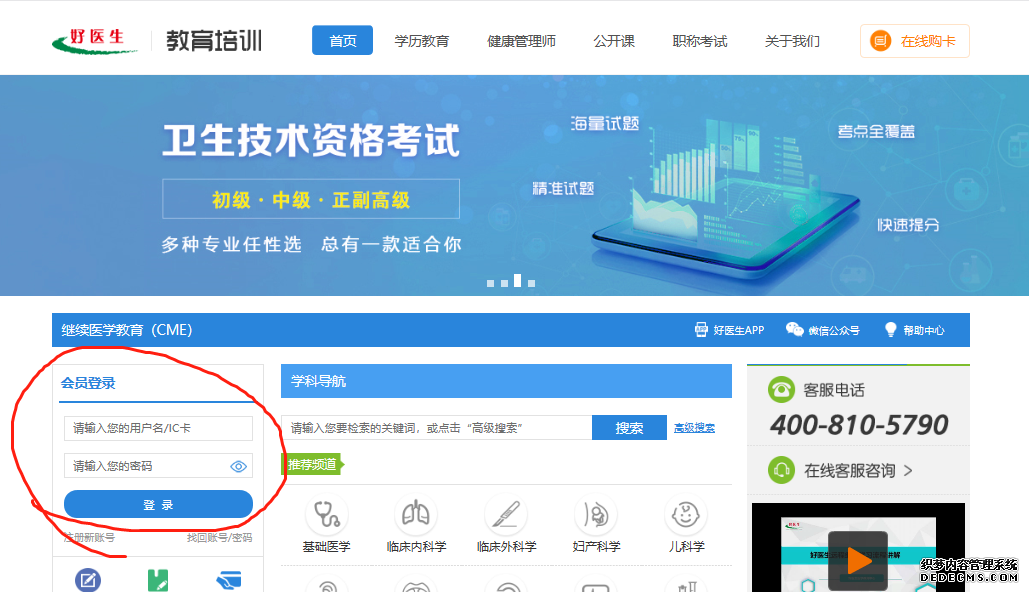Click the 搜索 button
1029x592 pixels.
629,428
